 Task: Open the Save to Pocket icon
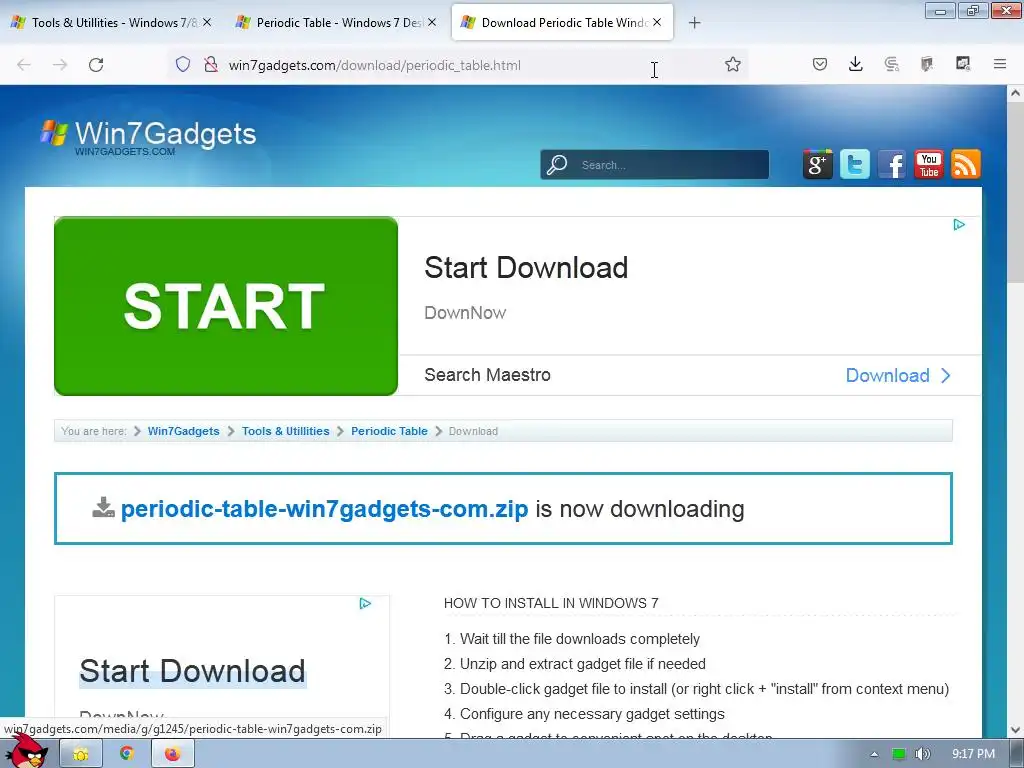tap(820, 64)
